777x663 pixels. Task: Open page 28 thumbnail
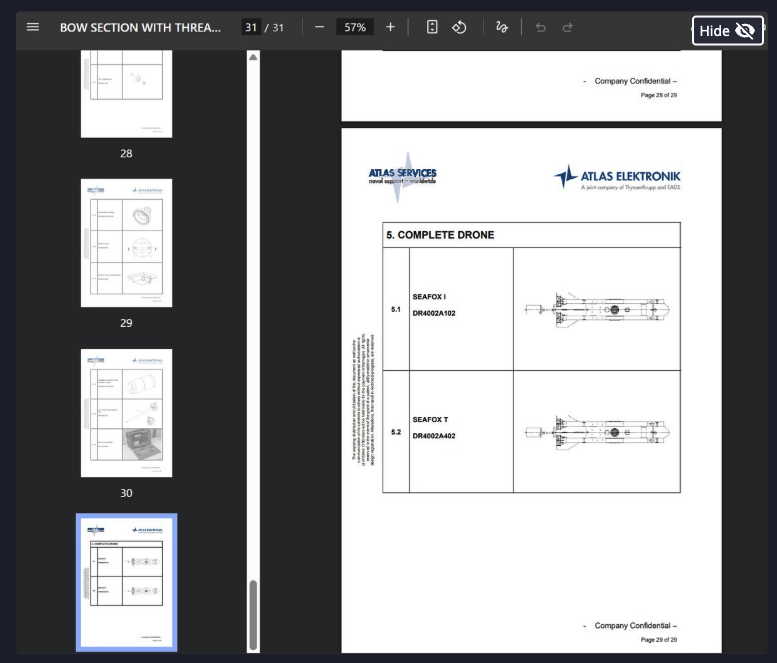point(126,93)
